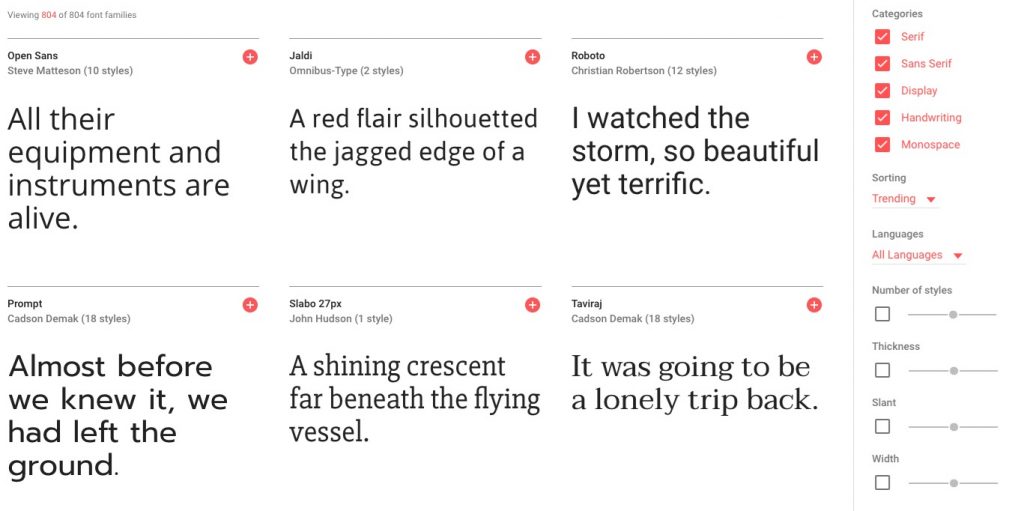
Task: Add Open Sans font with plus icon
Action: (x=250, y=57)
